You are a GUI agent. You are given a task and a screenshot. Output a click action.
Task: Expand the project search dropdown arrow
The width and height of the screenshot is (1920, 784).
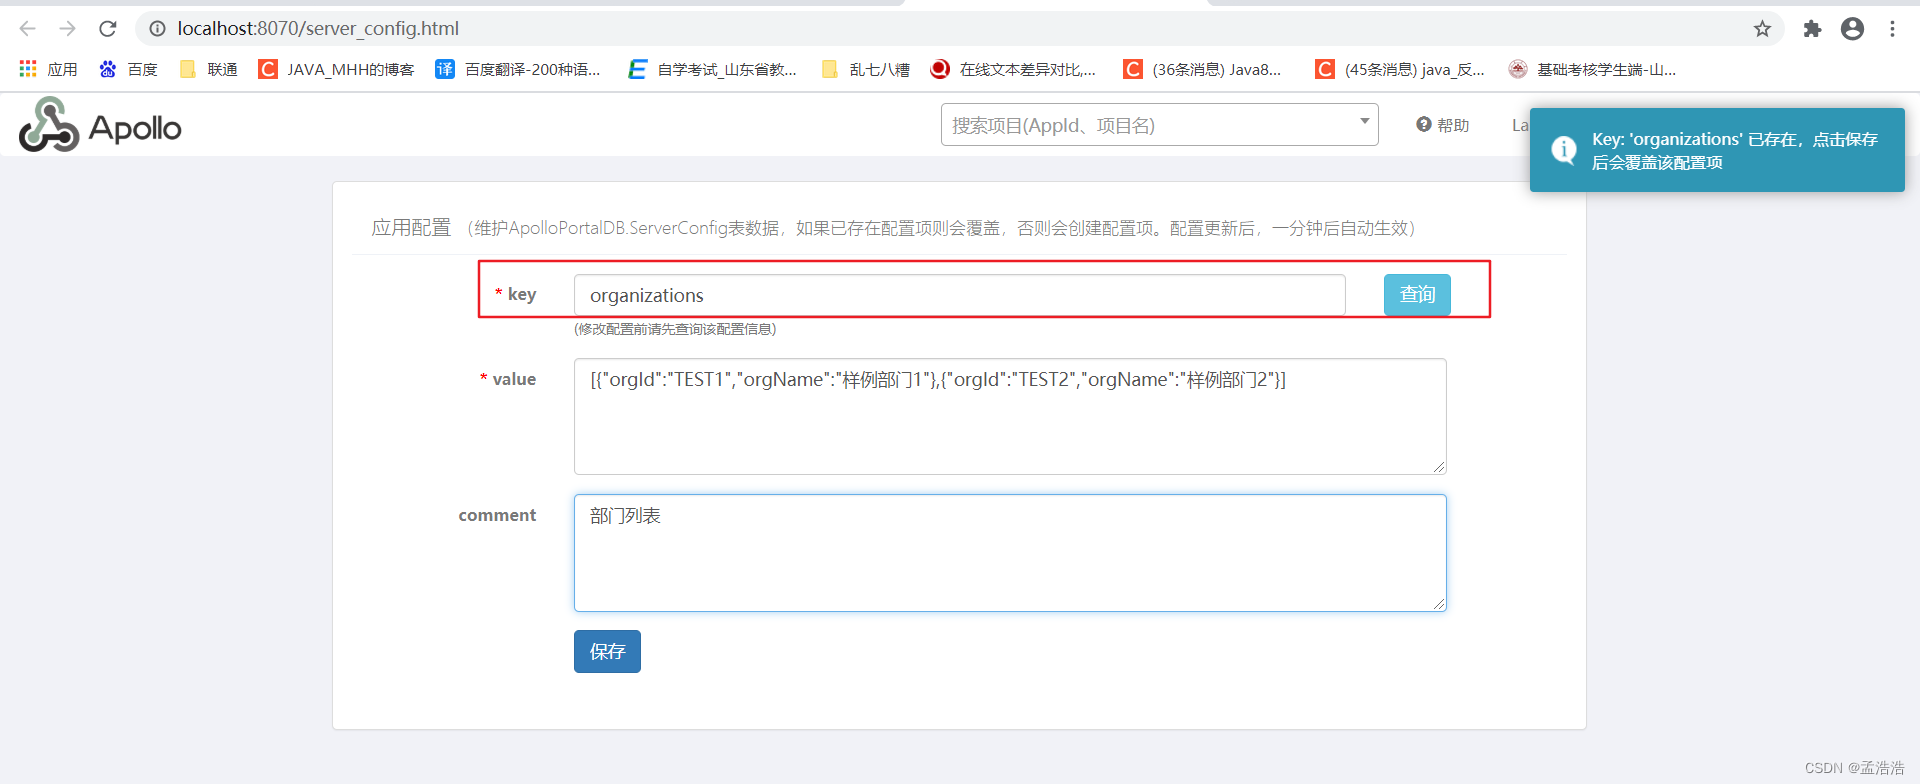[x=1364, y=121]
